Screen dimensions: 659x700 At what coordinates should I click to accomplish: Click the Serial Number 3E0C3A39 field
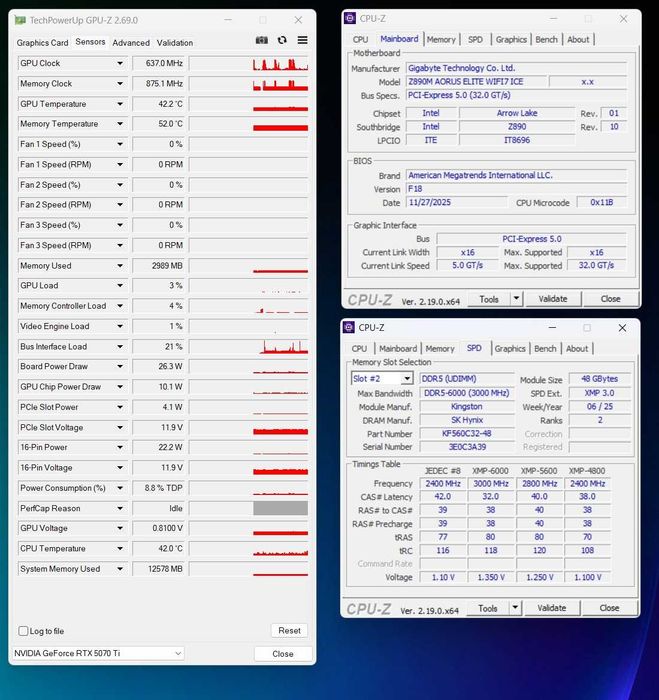tap(467, 446)
